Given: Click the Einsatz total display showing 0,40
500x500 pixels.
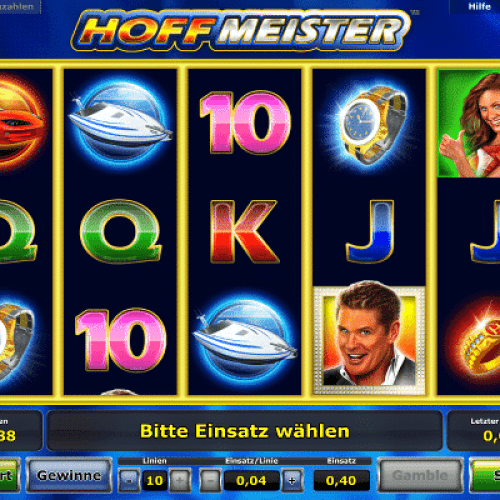Looking at the screenshot, I should pos(342,480).
